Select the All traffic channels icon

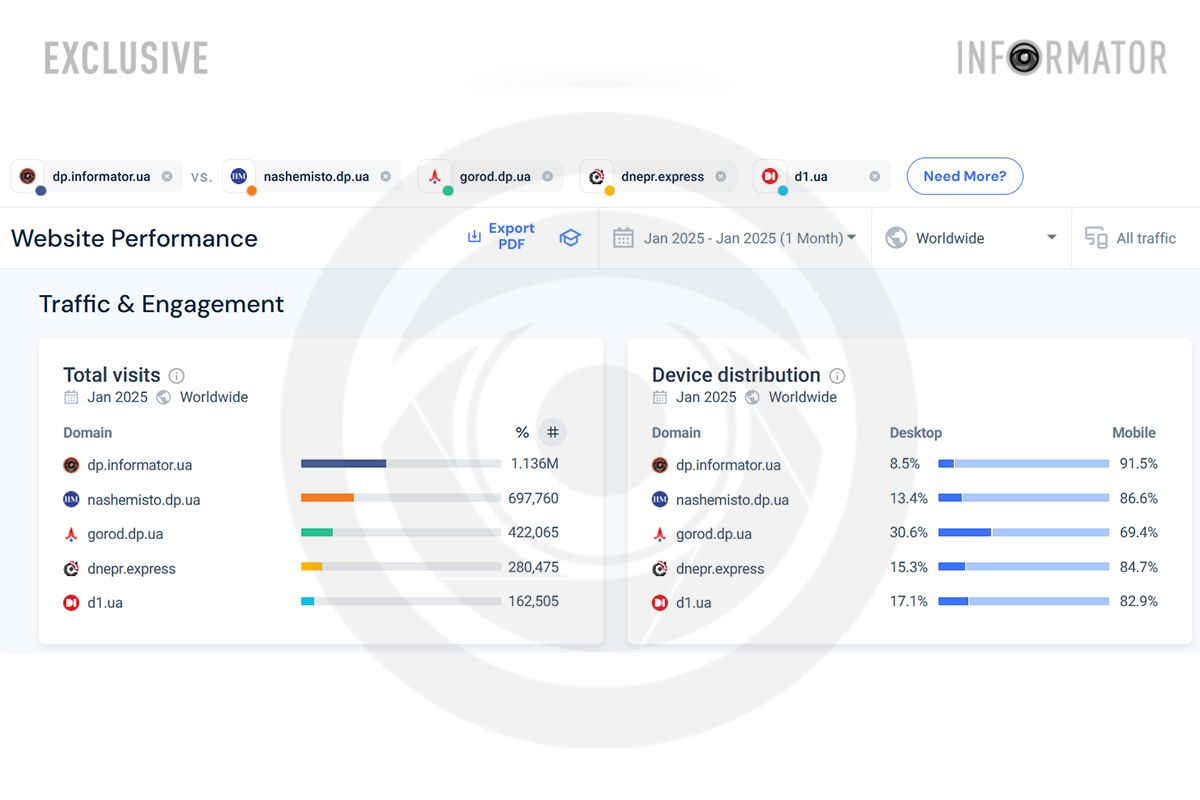tap(1095, 238)
